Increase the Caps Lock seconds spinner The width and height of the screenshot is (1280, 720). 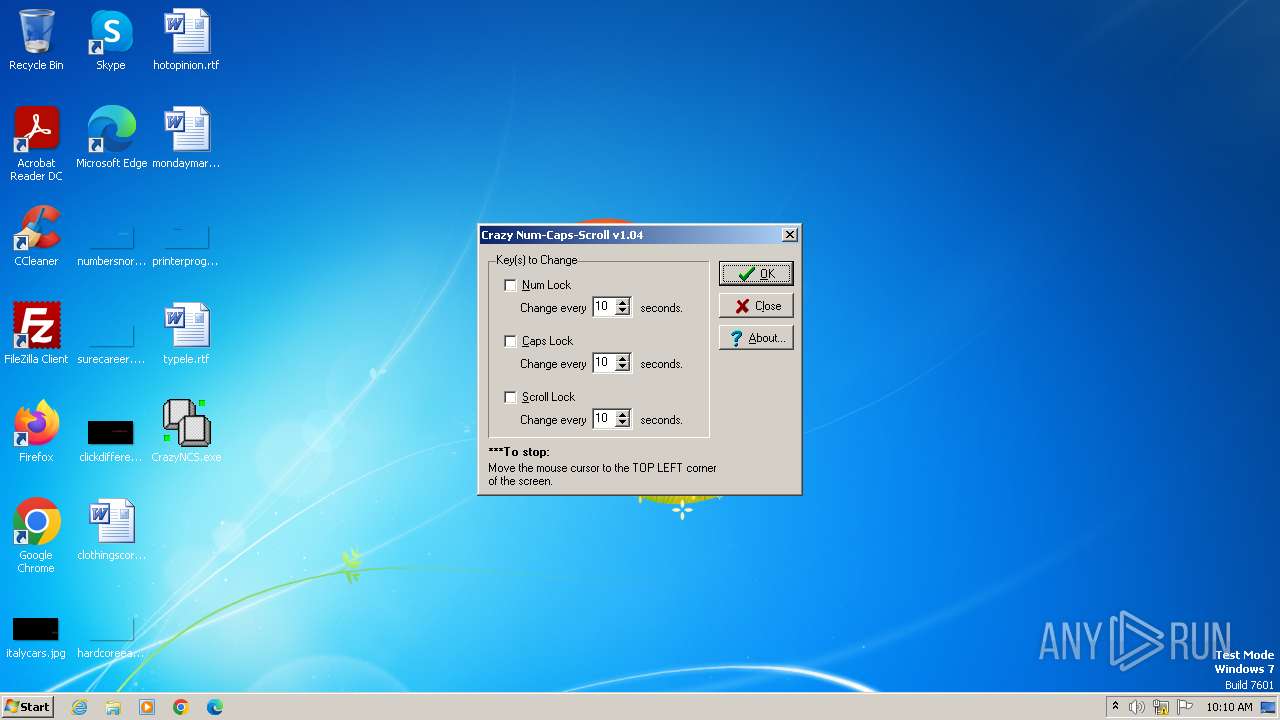(622, 359)
